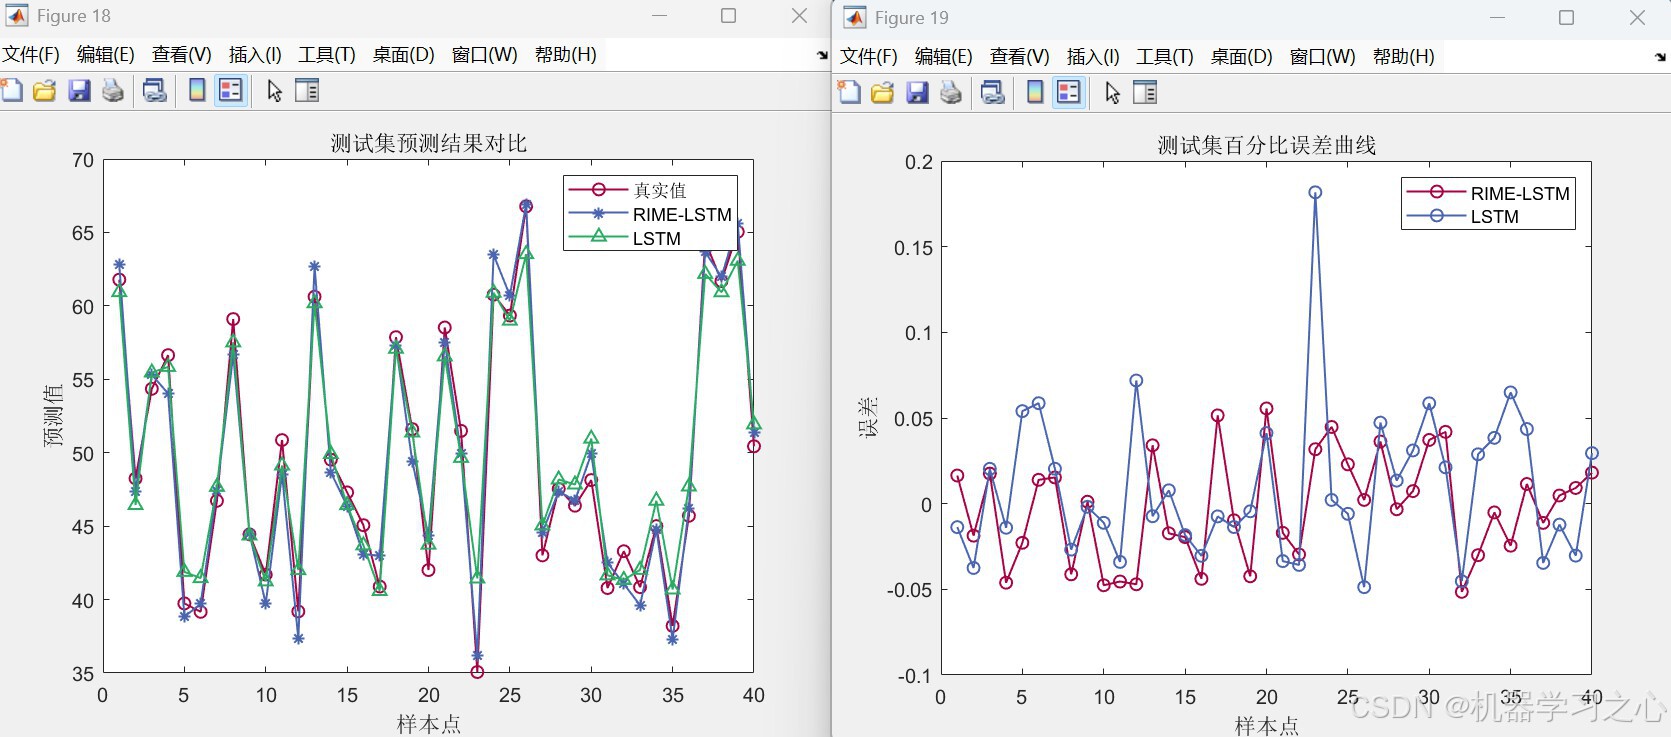1671x737 pixels.
Task: Minimize the Figure 19 window
Action: (1497, 18)
